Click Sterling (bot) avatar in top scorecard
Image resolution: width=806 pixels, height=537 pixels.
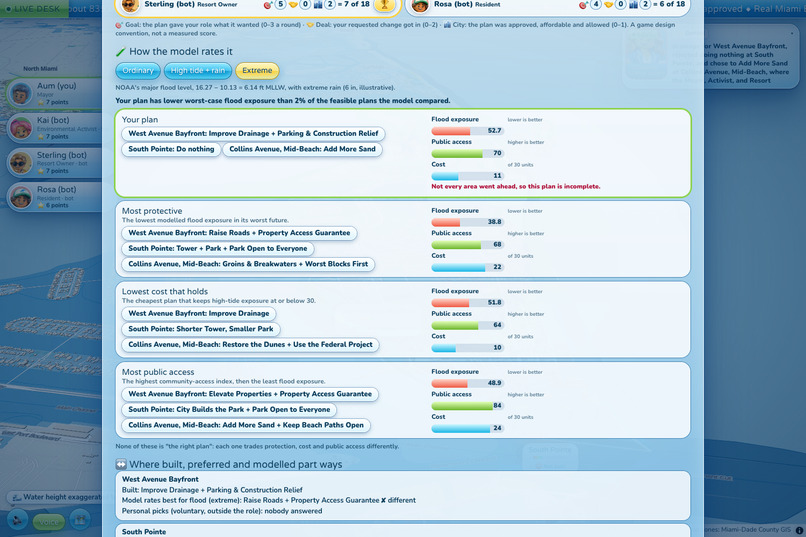[130, 5]
